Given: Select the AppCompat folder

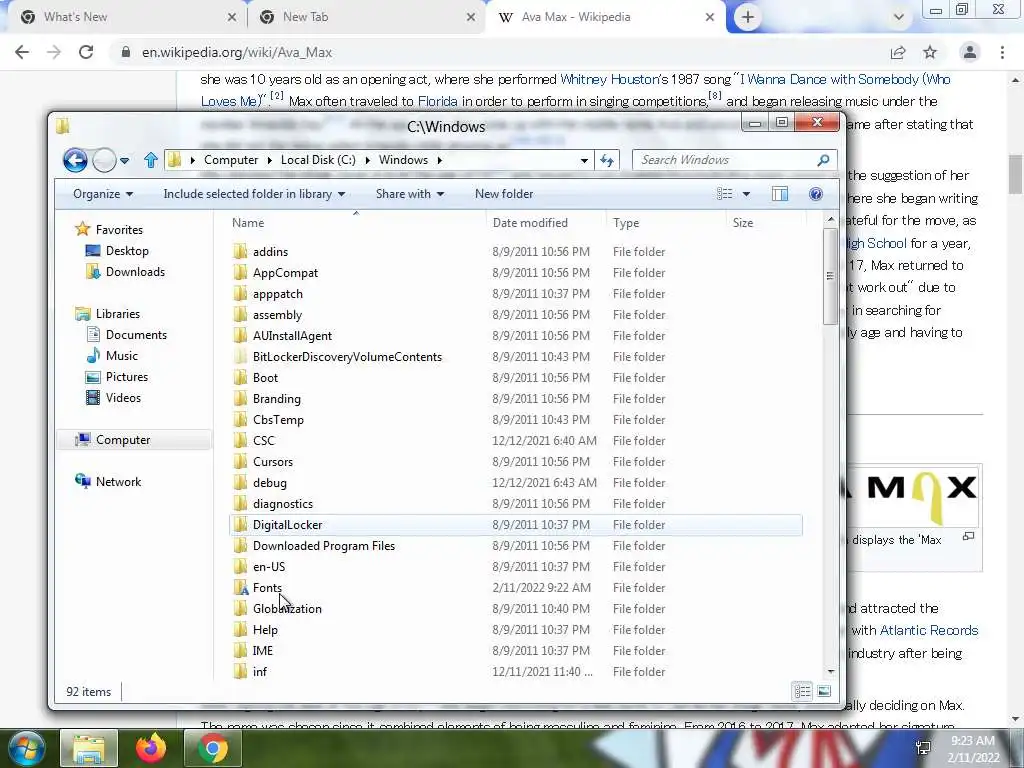Looking at the screenshot, I should pos(285,273).
